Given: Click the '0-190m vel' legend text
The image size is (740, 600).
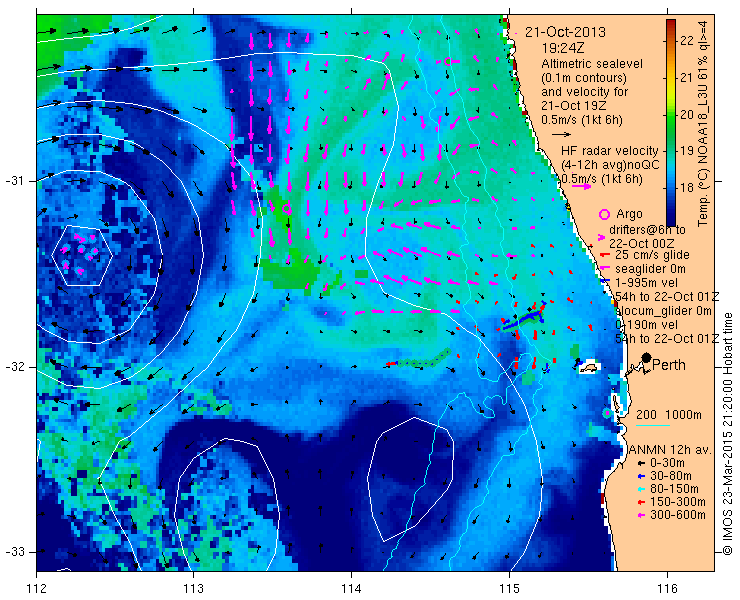Looking at the screenshot, I should 647,325.
